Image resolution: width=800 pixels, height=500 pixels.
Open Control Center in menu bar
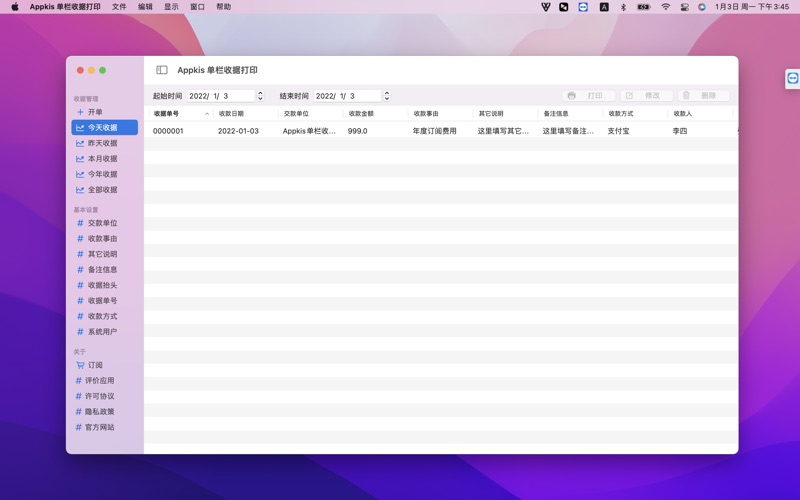tap(685, 7)
